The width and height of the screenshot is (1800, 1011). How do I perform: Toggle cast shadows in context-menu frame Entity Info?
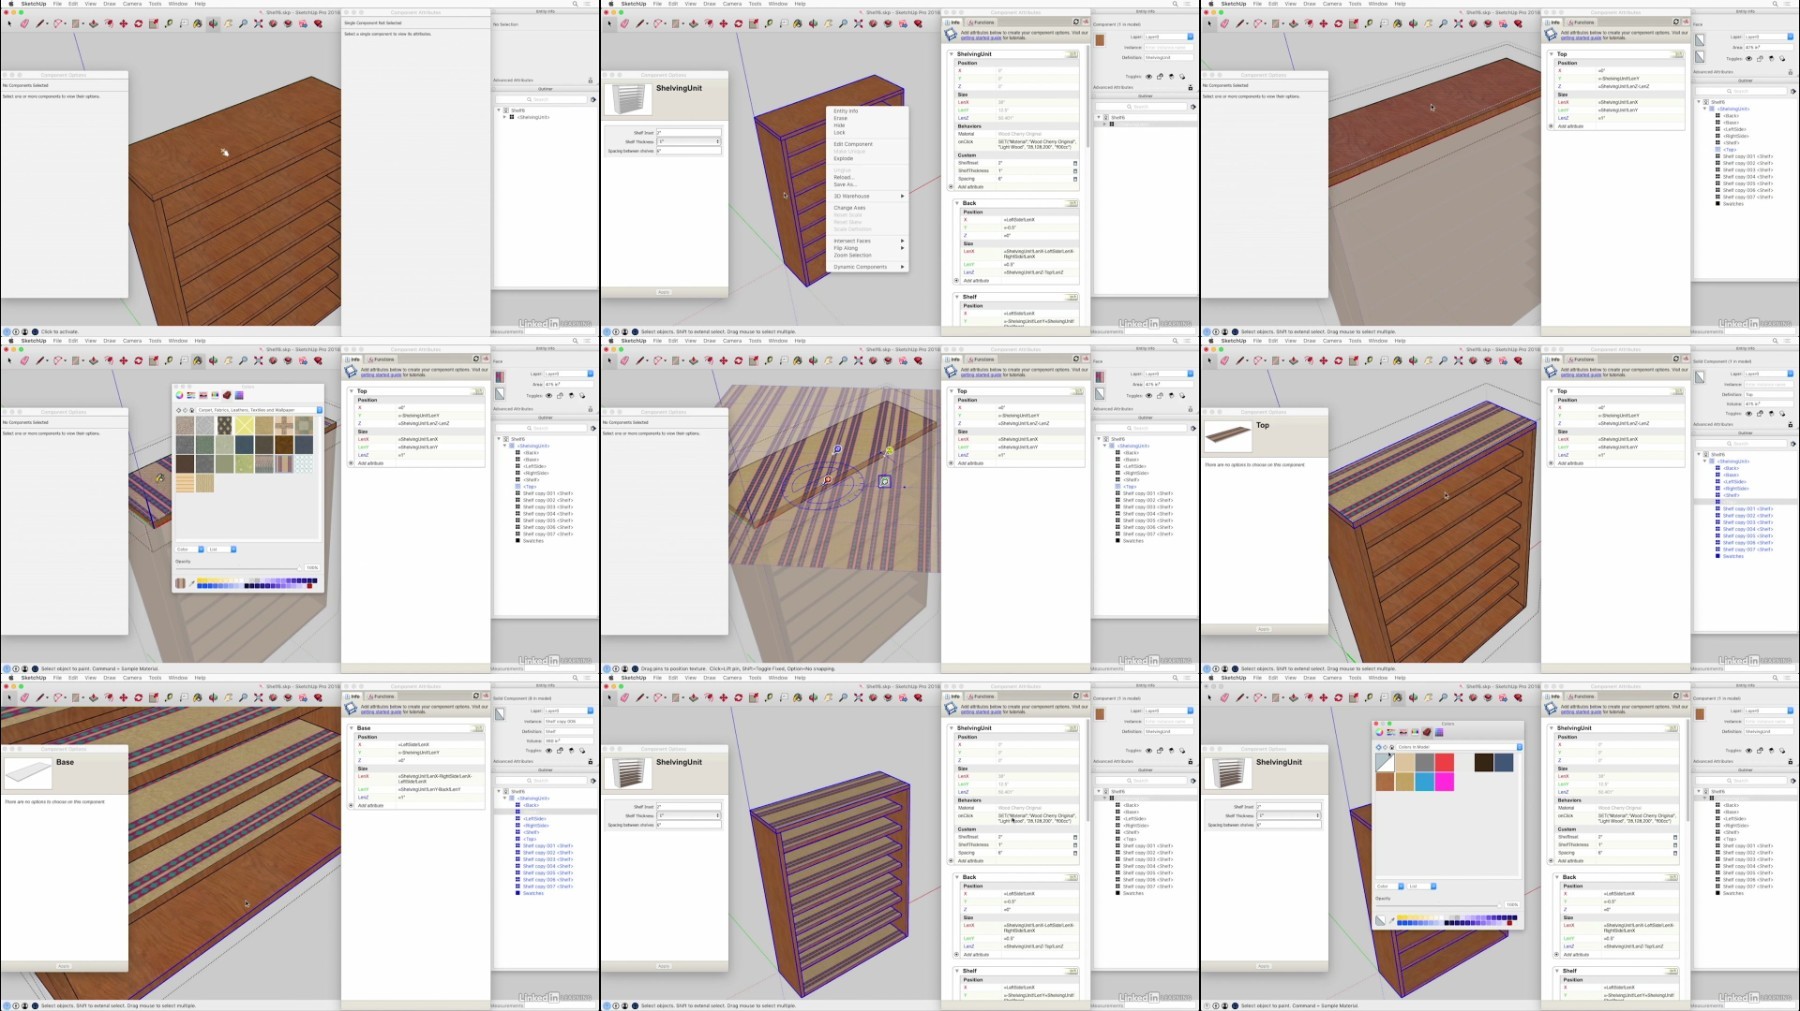pos(1171,76)
